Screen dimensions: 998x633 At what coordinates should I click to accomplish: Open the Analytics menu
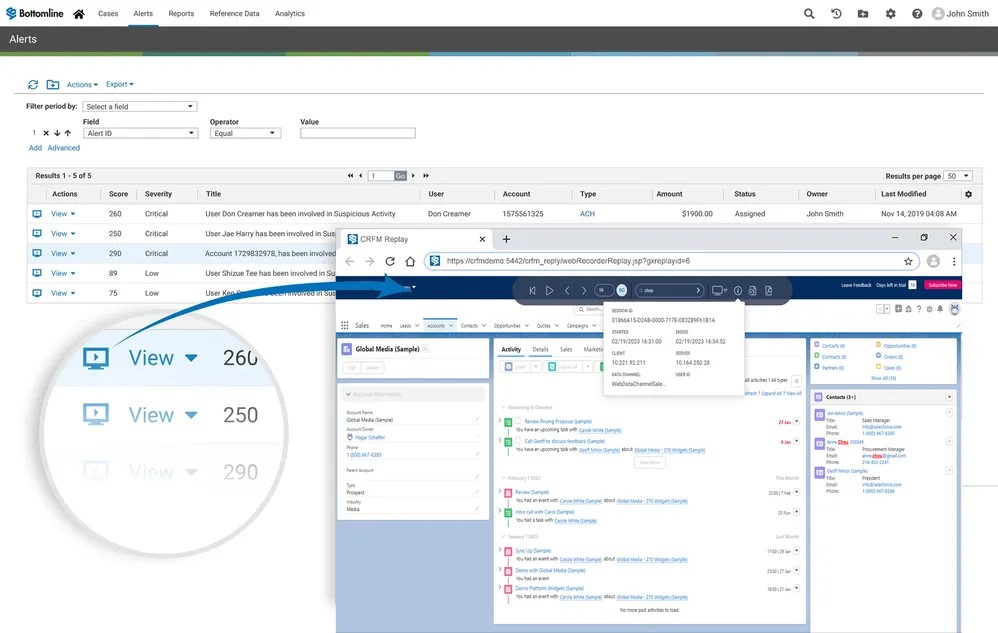pos(290,13)
